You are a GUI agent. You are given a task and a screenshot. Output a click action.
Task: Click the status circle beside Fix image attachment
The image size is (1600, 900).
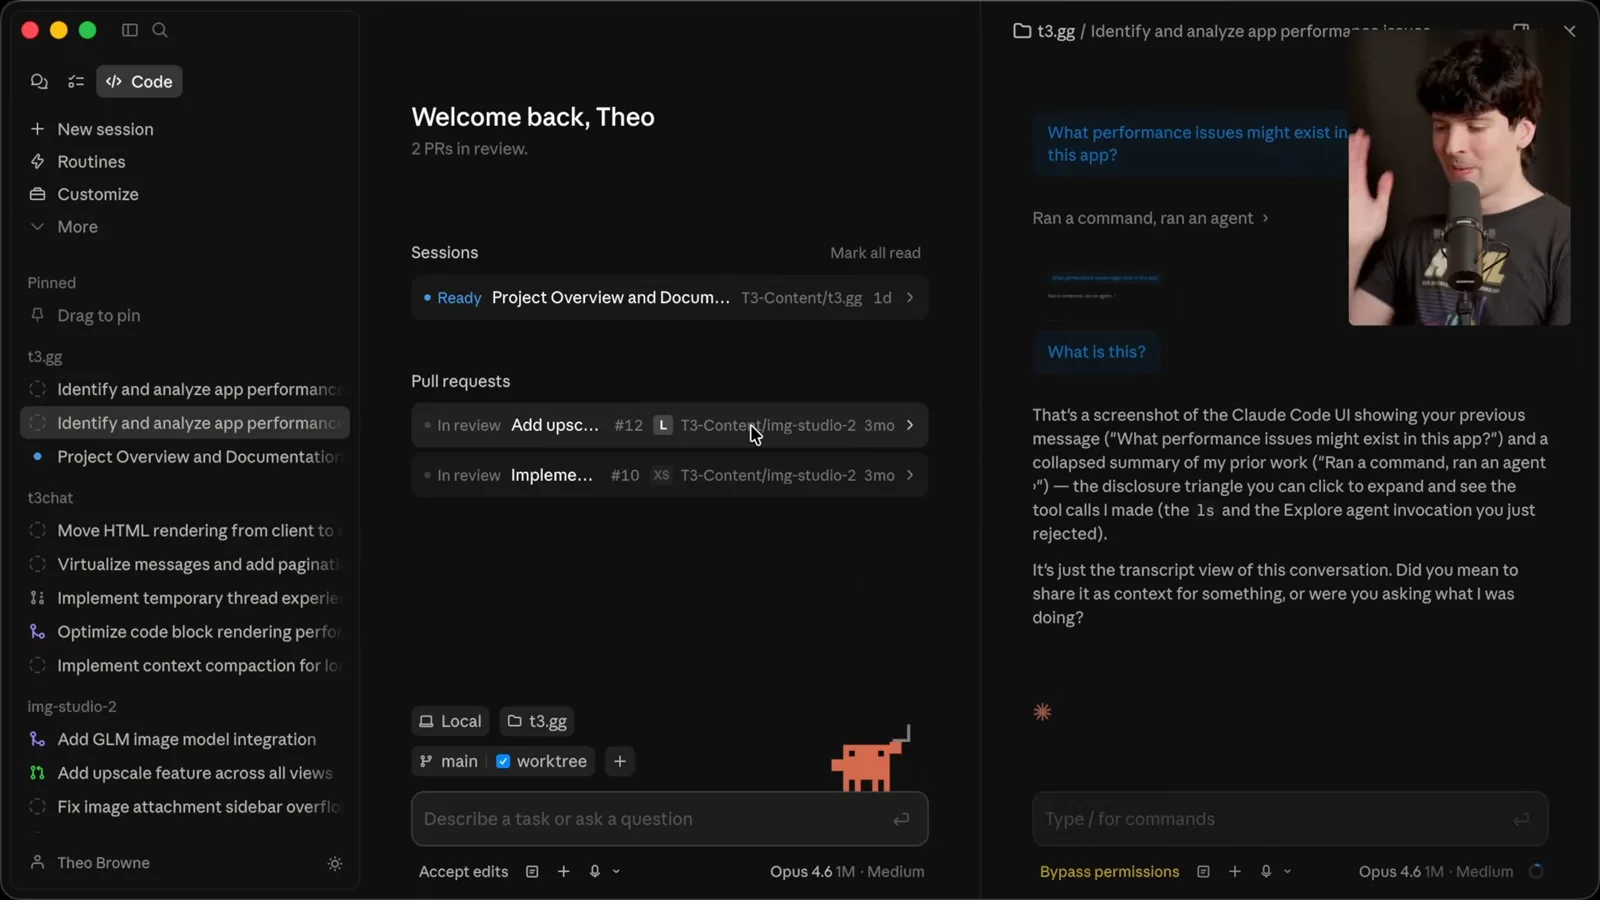[x=38, y=806]
